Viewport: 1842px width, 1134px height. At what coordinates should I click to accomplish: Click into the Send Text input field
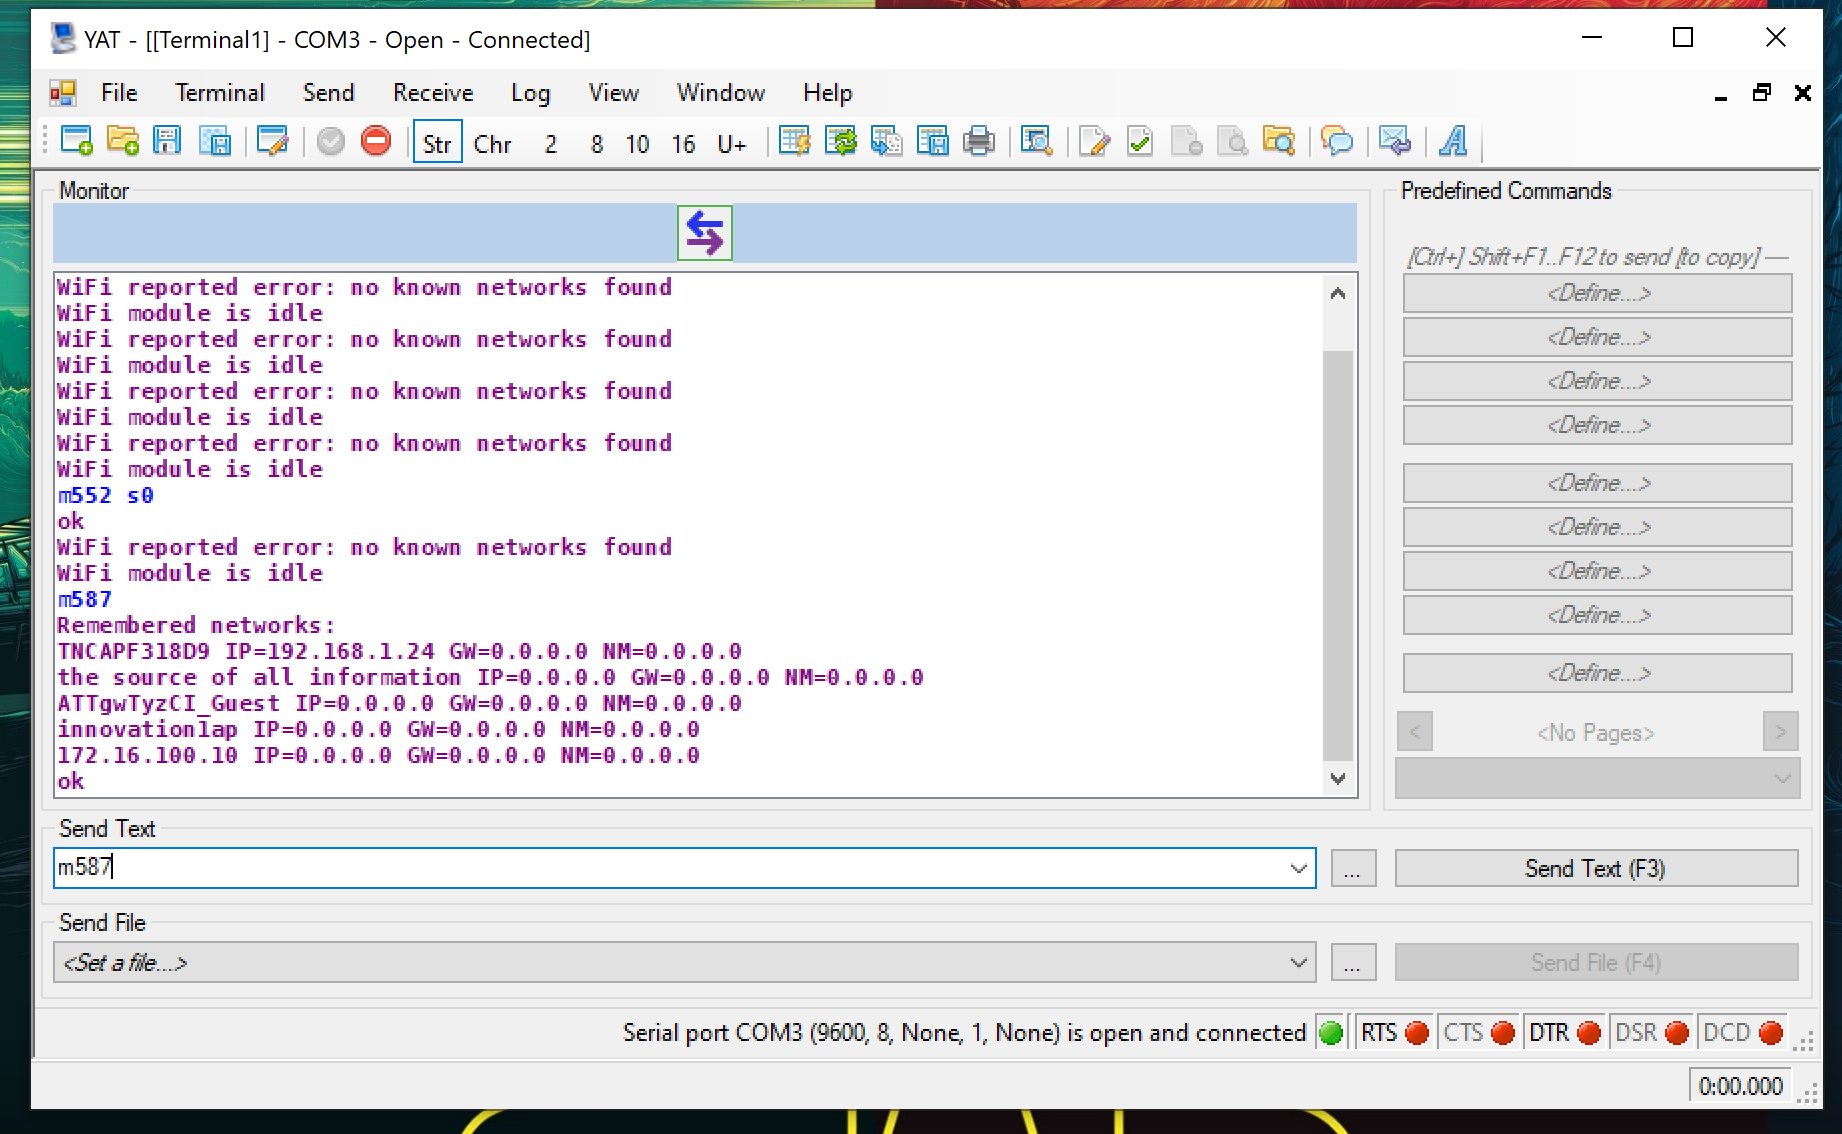[670, 868]
